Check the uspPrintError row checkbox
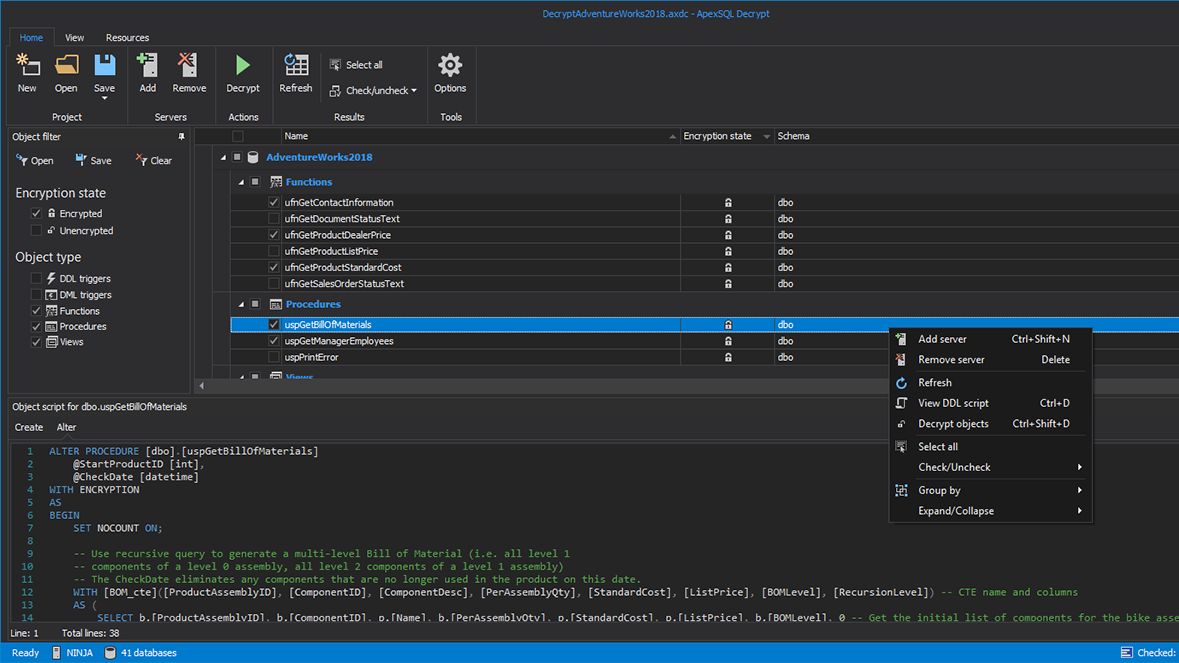Viewport: 1179px width, 663px height. pyautogui.click(x=274, y=357)
